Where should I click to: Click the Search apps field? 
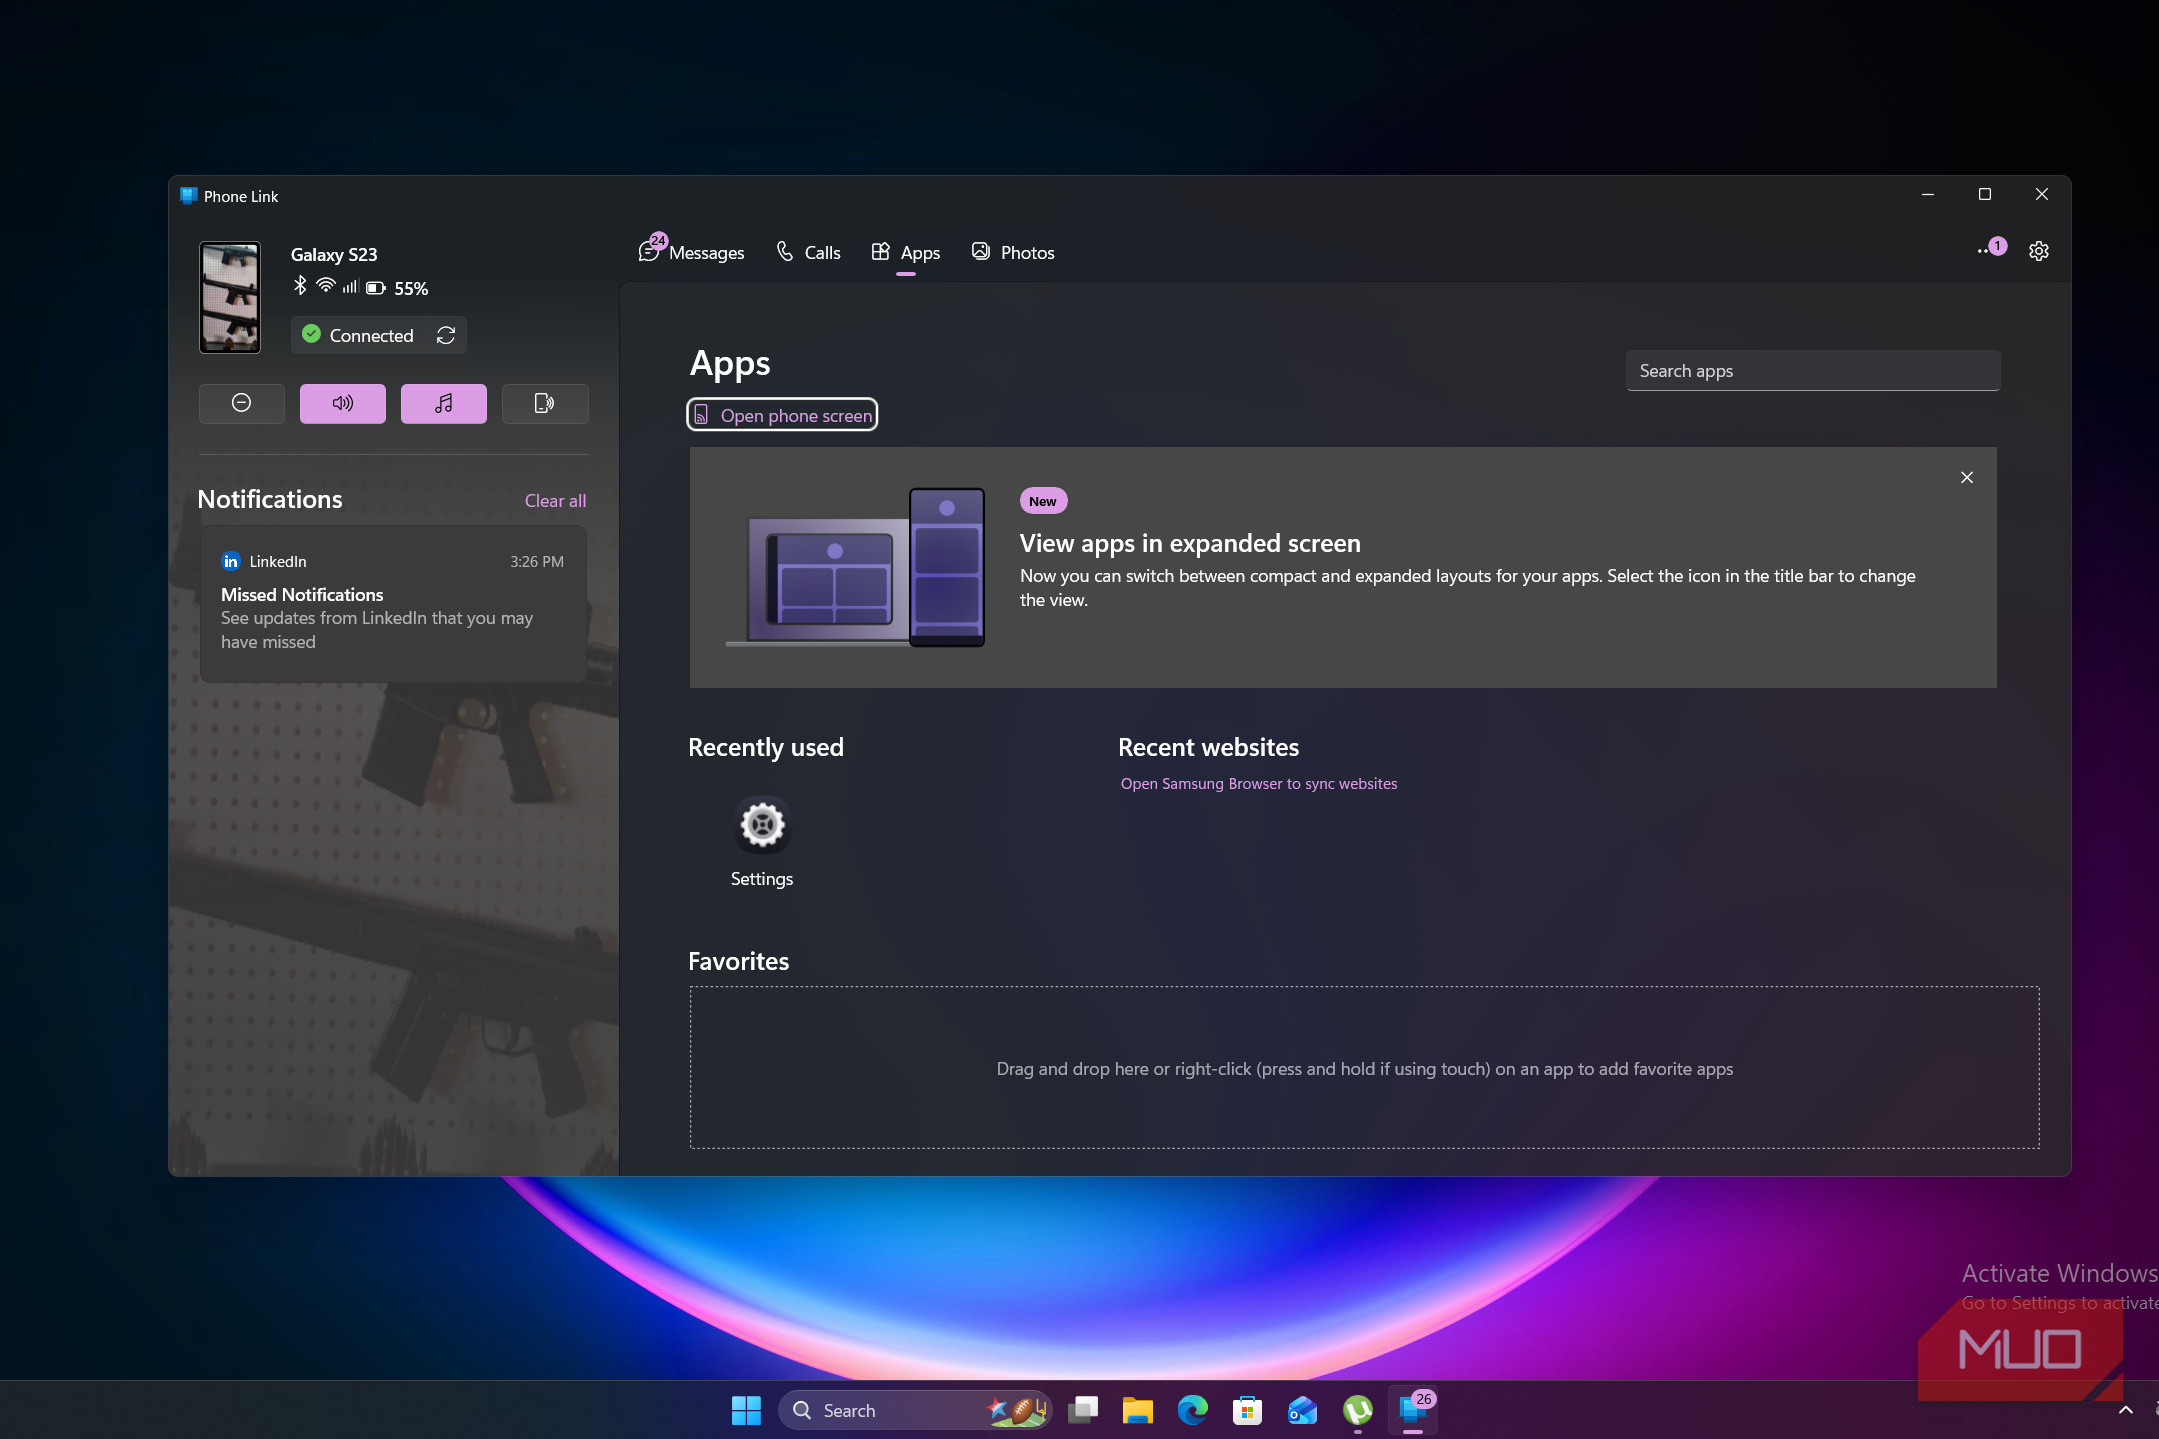(1813, 371)
